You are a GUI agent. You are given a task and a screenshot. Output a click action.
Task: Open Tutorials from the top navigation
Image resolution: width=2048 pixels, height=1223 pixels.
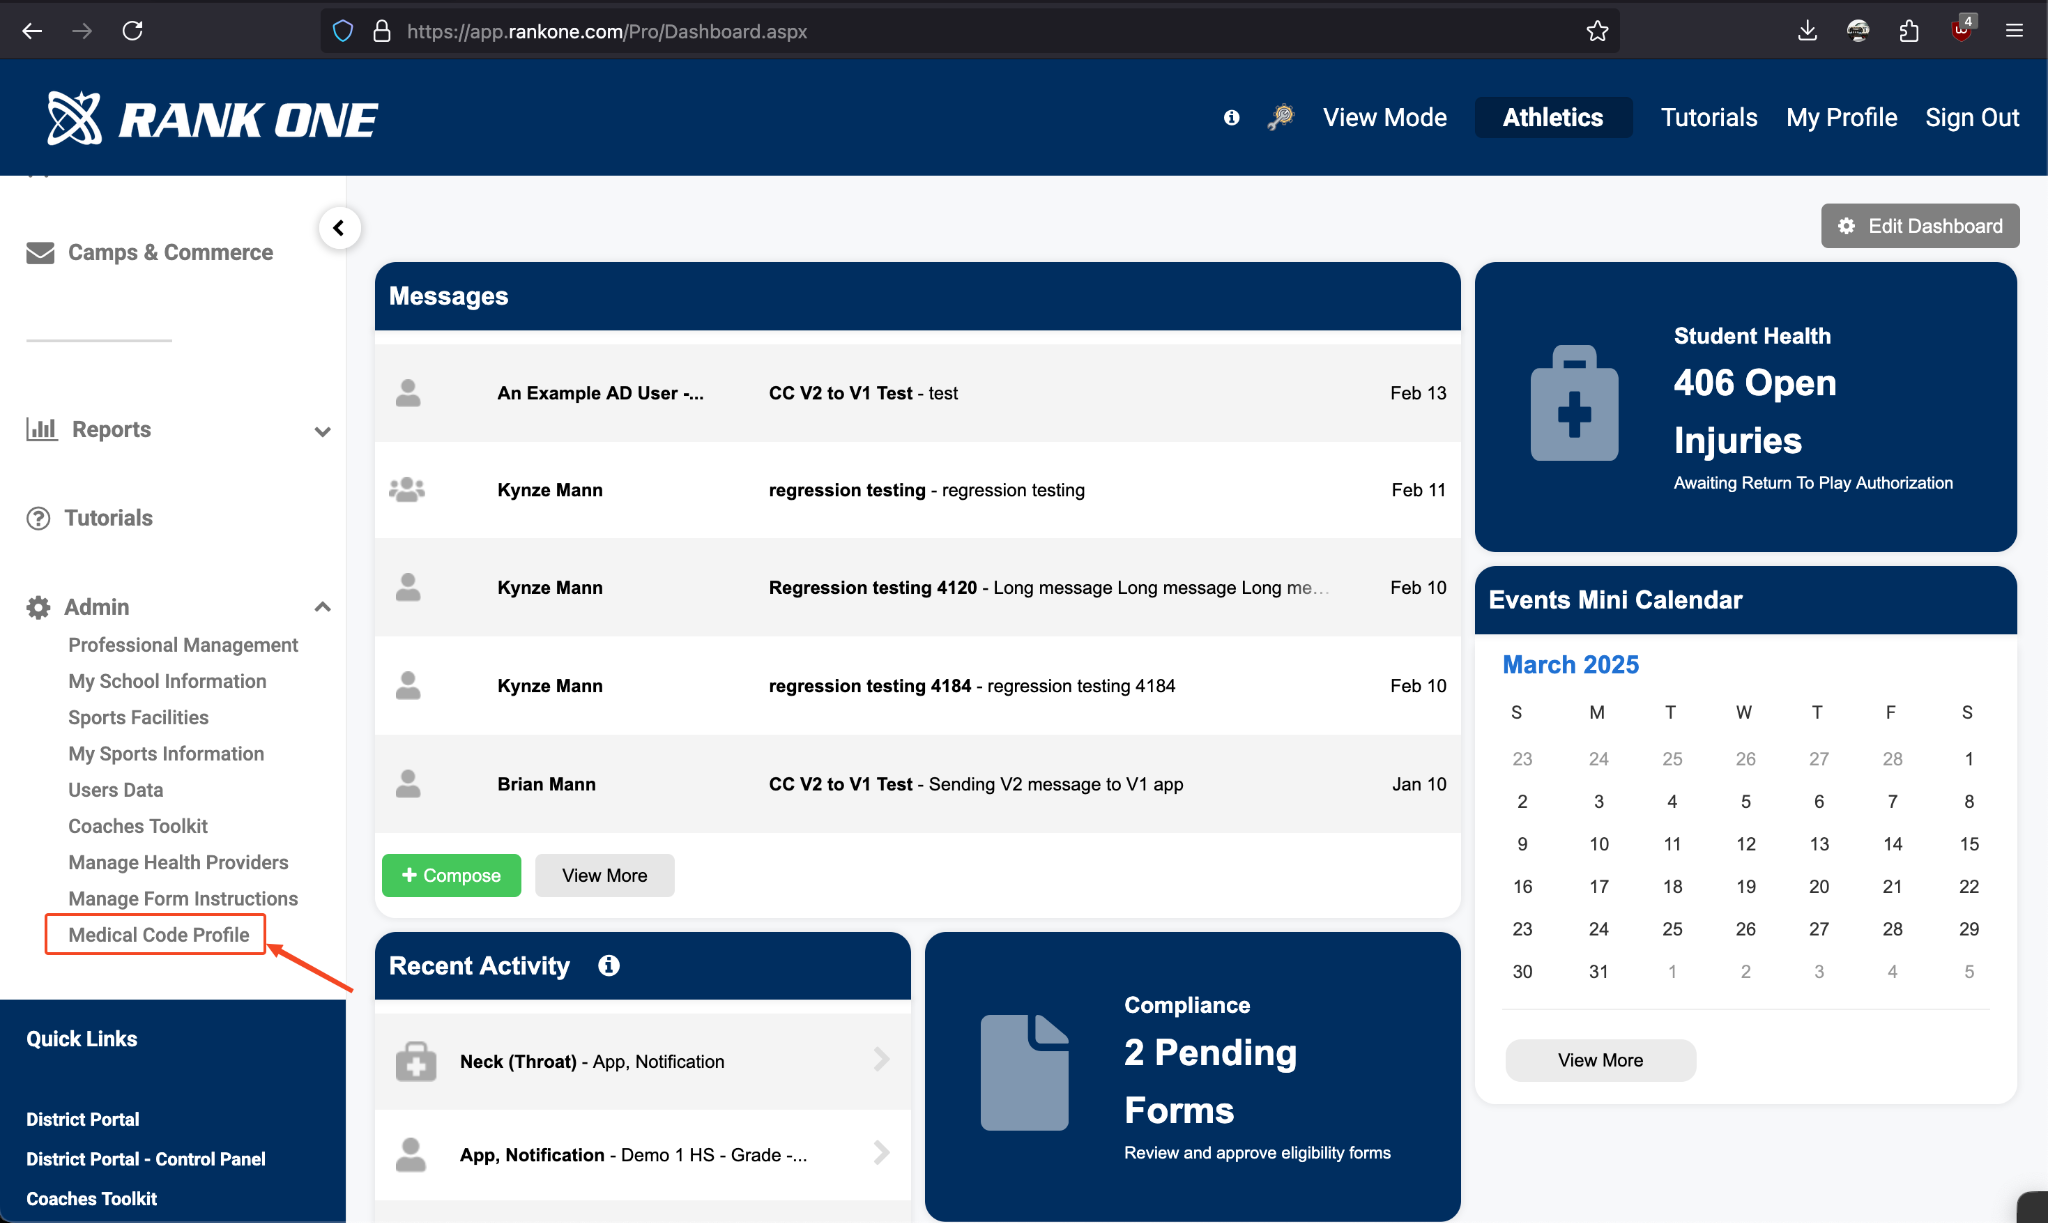point(1709,118)
